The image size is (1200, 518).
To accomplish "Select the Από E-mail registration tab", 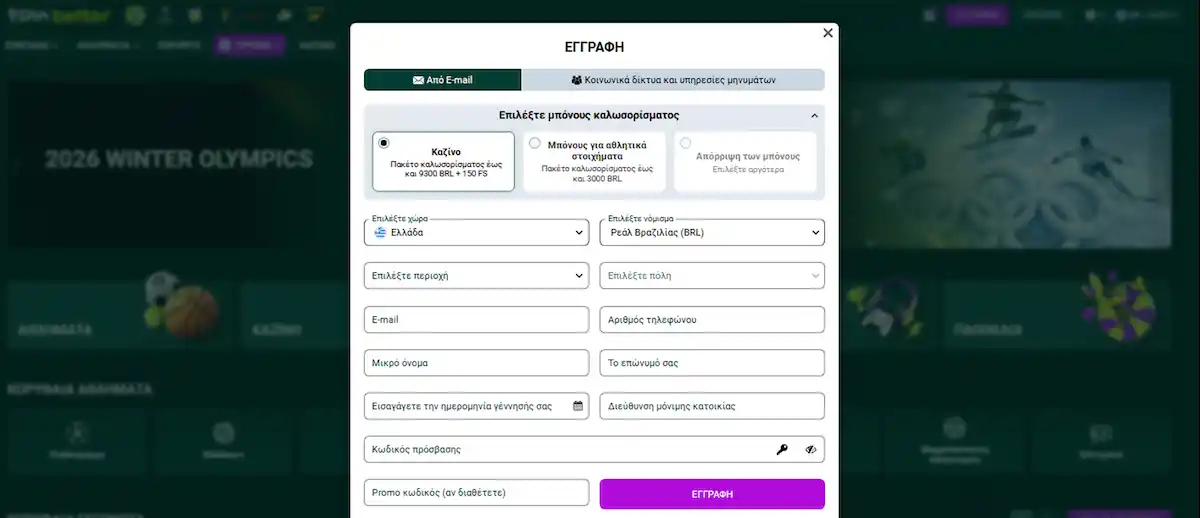I will tap(442, 80).
